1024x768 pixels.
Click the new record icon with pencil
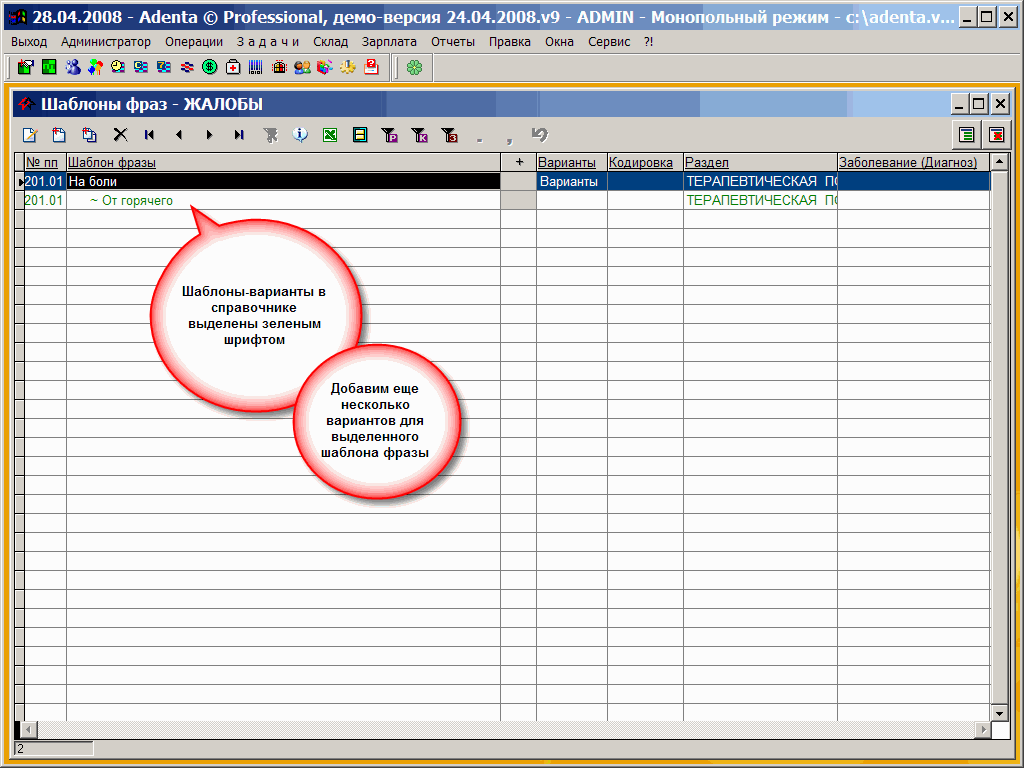(x=30, y=135)
